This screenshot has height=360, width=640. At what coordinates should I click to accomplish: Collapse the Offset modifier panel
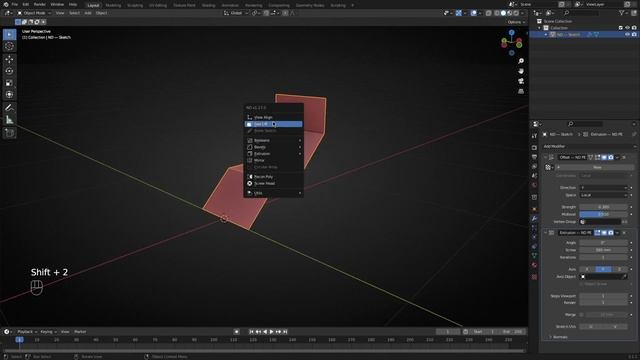(x=545, y=157)
